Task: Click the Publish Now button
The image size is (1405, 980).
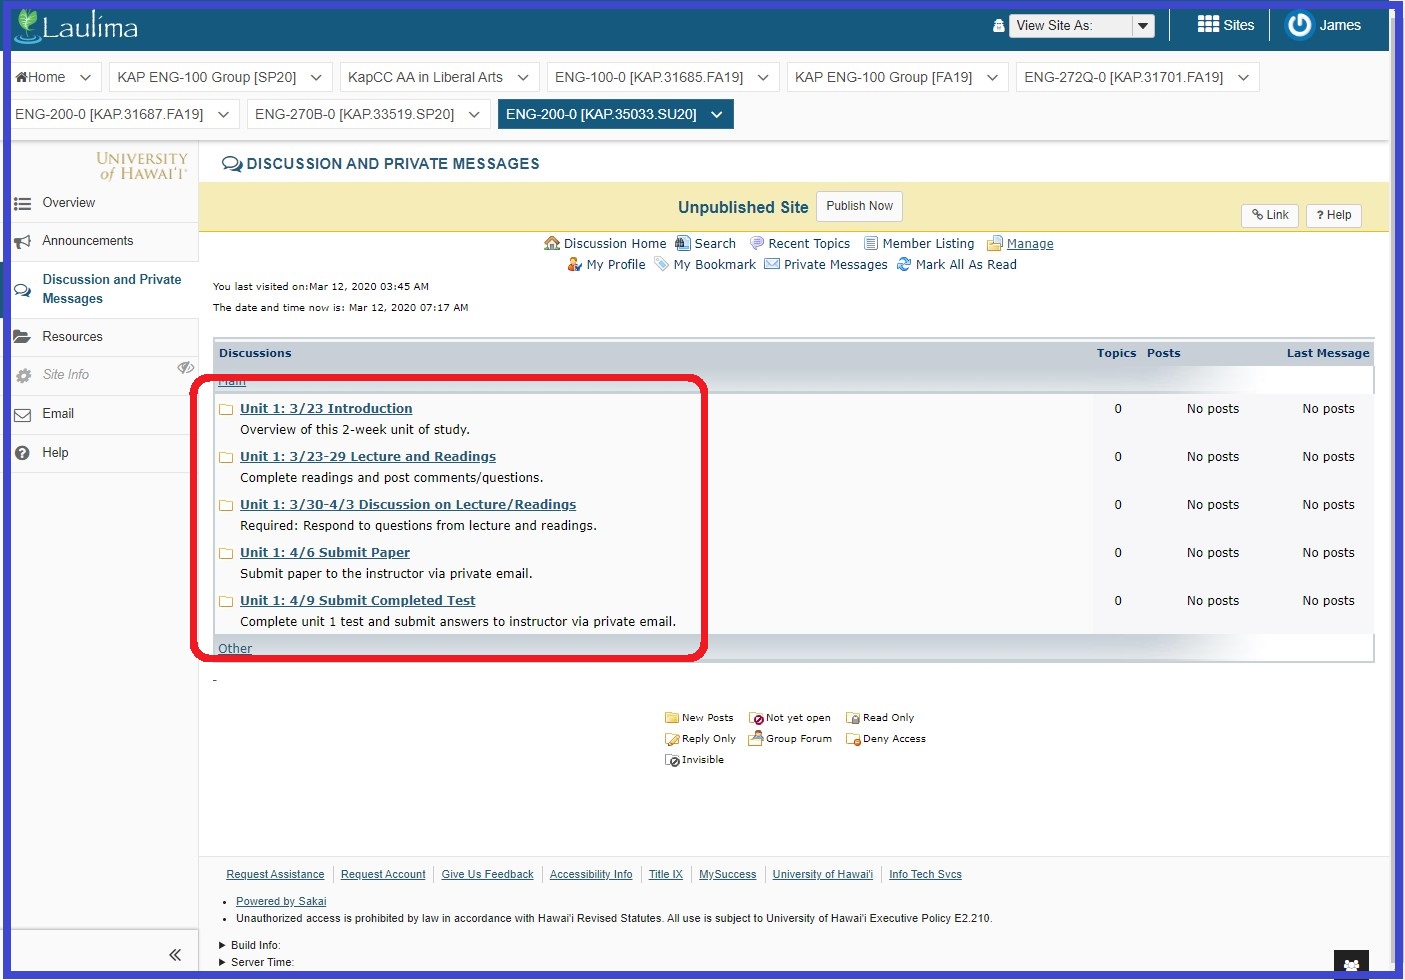Action: pos(859,206)
